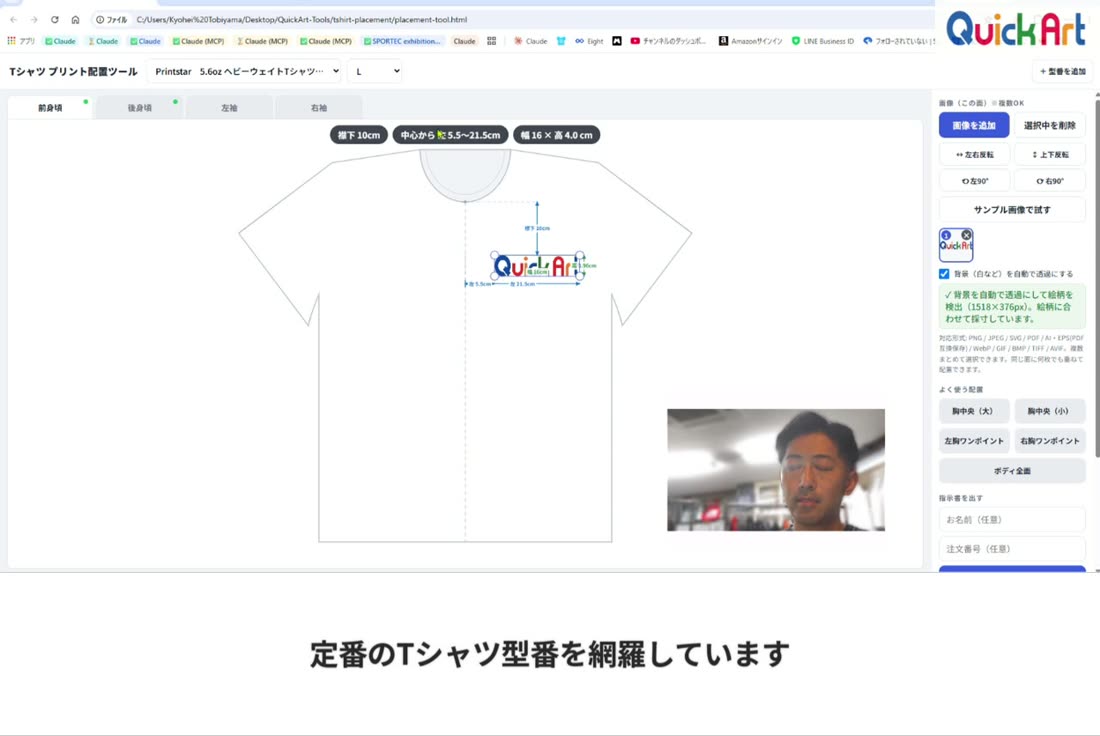Click the 型番を追加 button

1062,72
